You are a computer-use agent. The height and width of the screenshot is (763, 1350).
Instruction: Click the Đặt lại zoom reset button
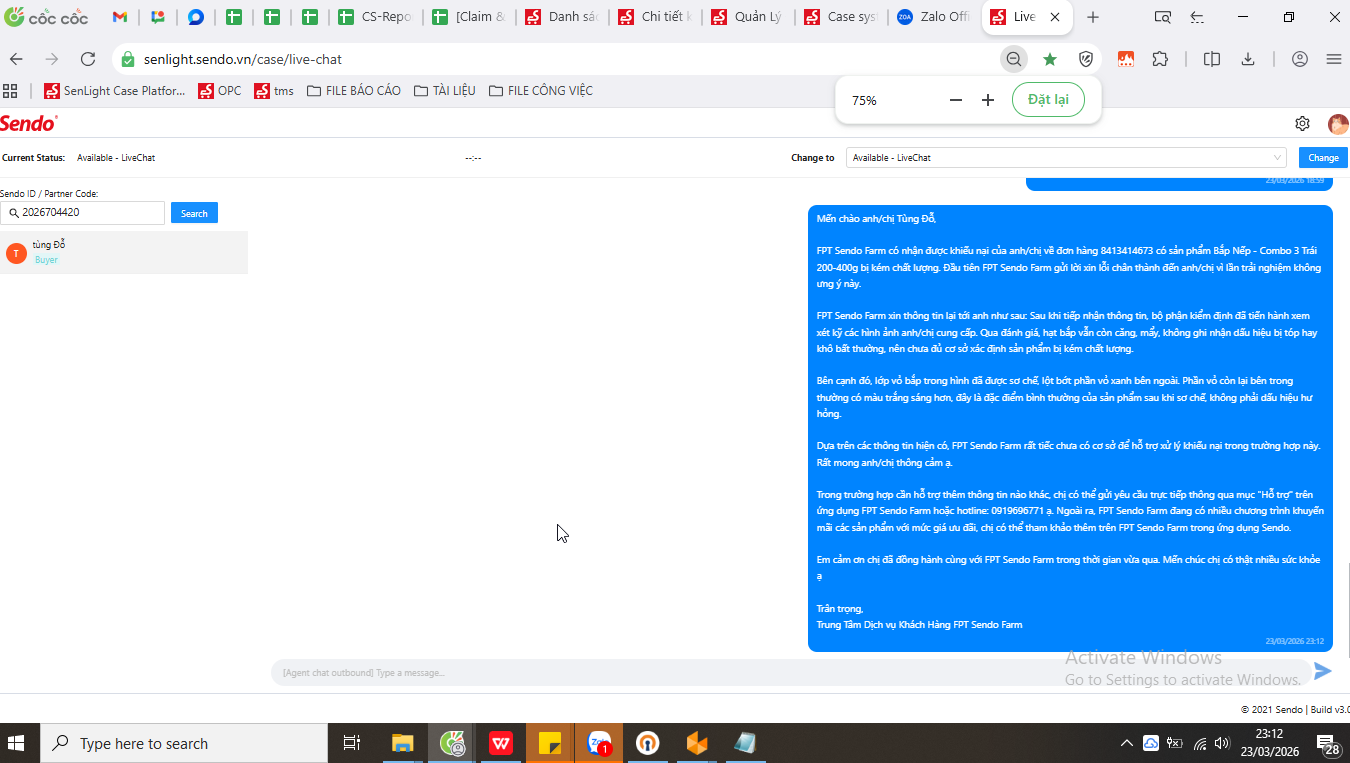click(x=1048, y=100)
